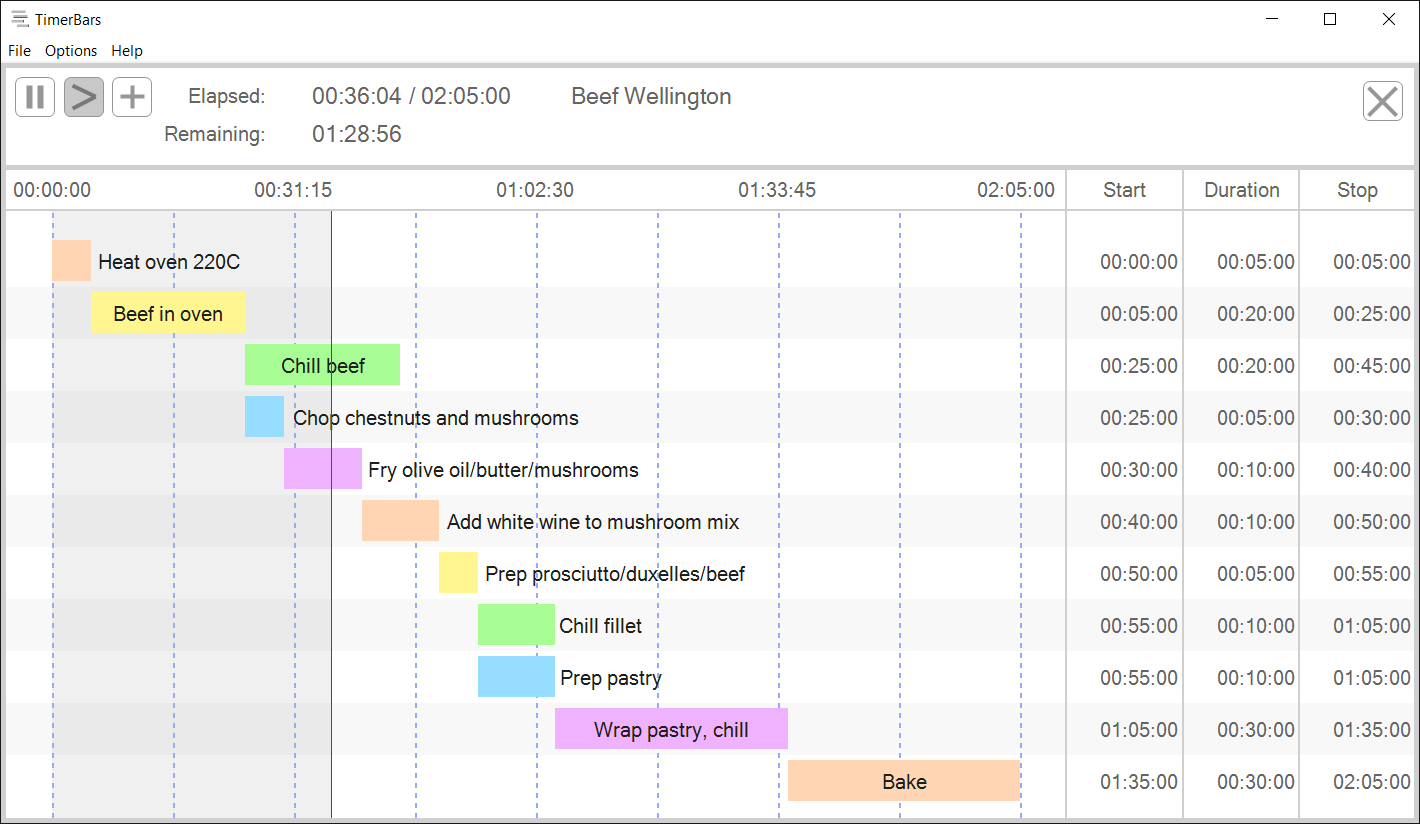Close the Beef Wellington timer with X
This screenshot has height=825, width=1420.
pyautogui.click(x=1383, y=101)
